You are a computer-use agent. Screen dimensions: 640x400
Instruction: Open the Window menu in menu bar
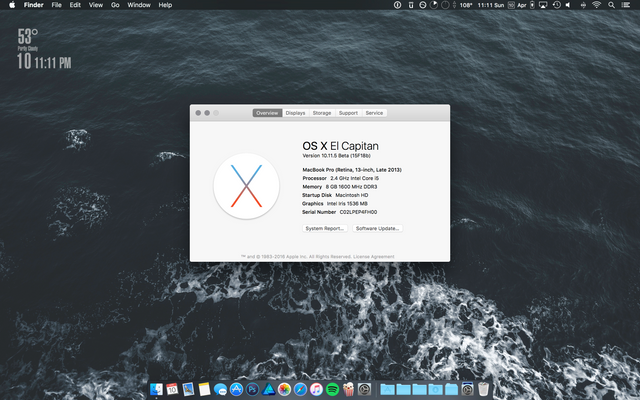click(x=139, y=5)
